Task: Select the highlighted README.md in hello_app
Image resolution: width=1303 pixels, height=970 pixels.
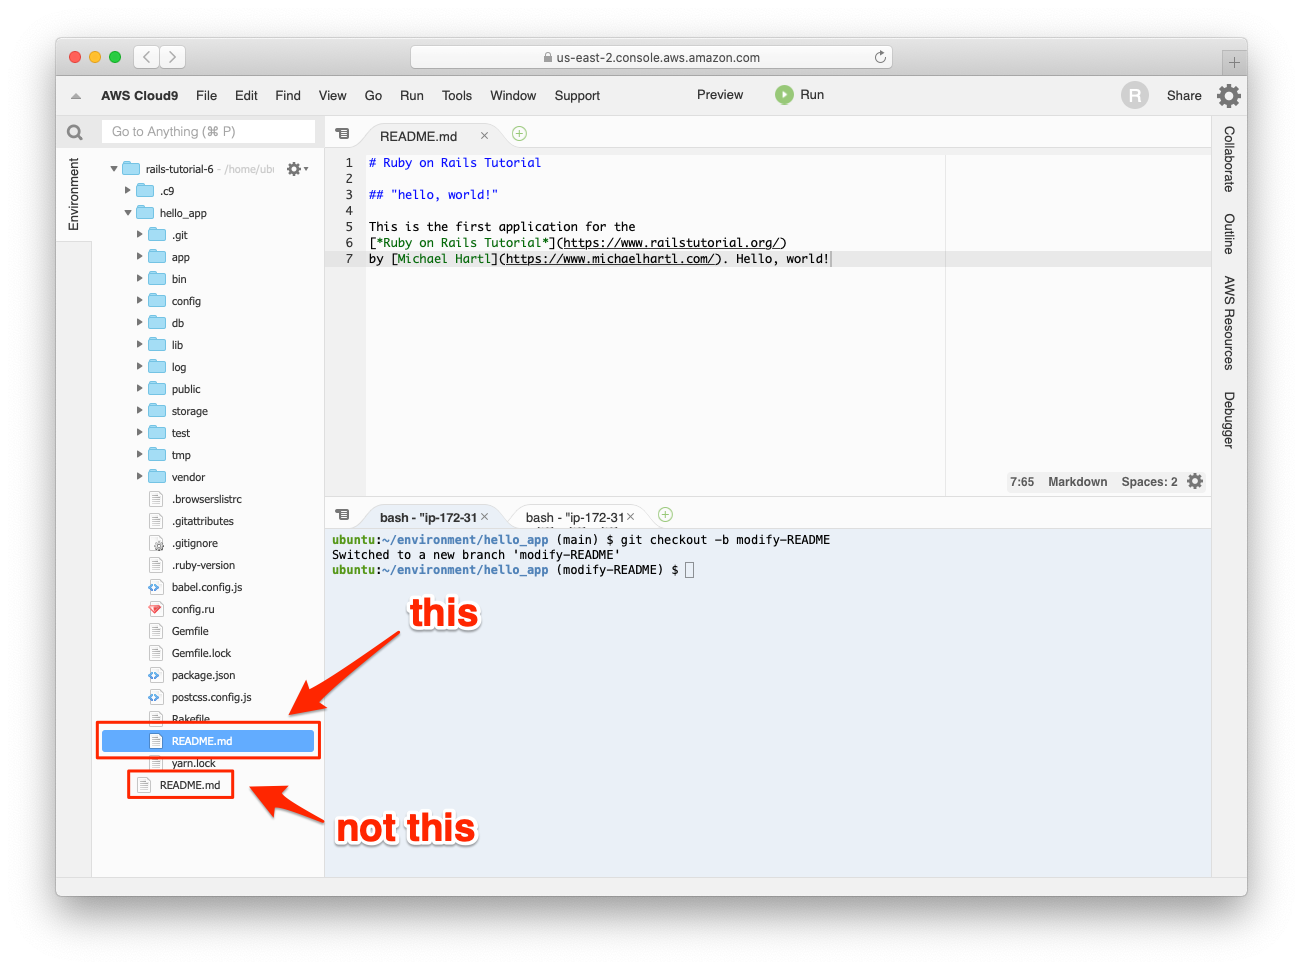Action: pos(208,741)
